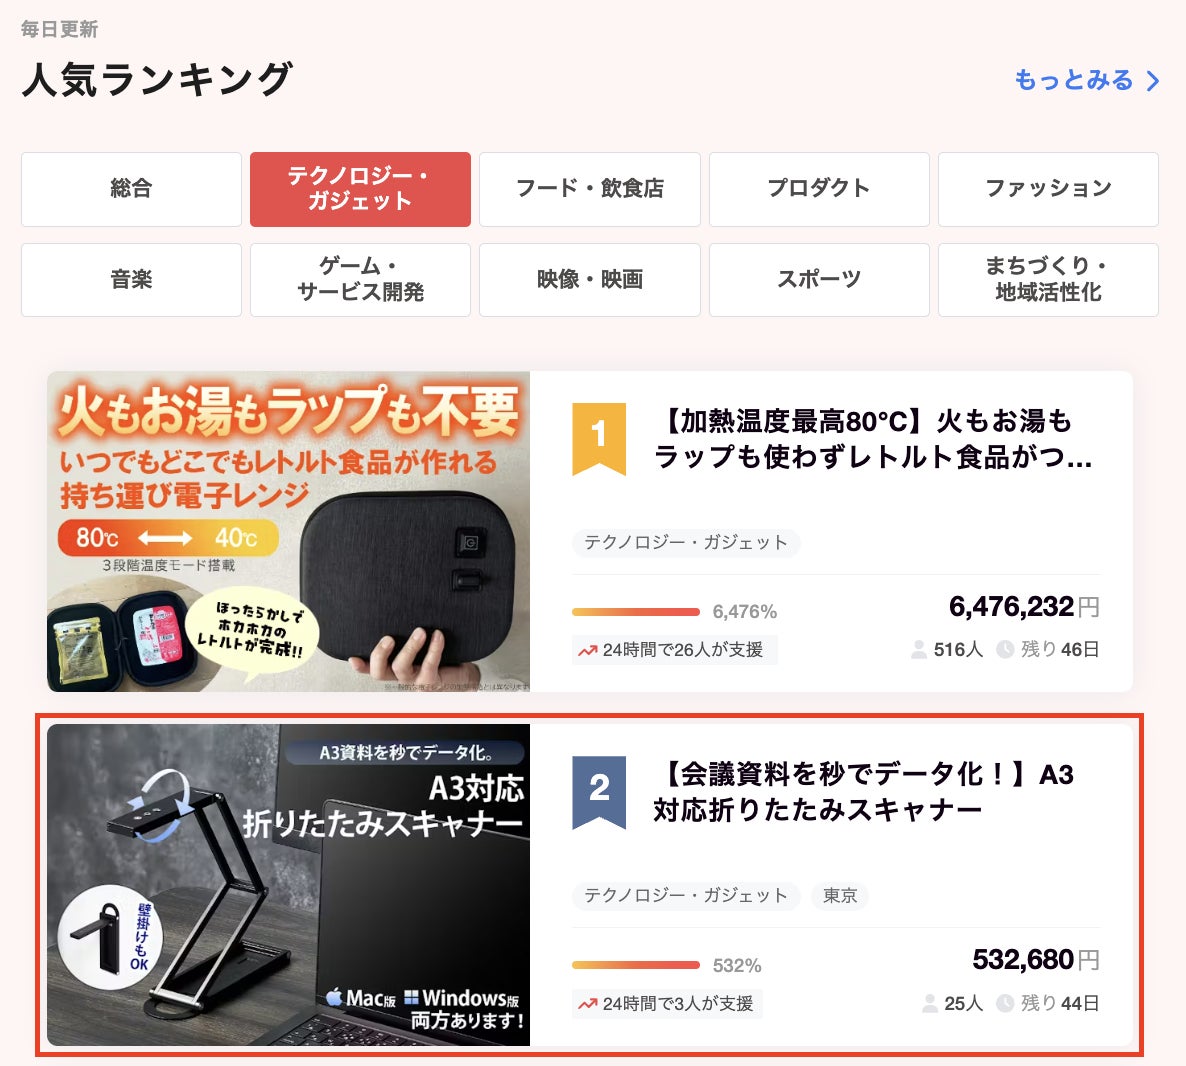Viewport: 1186px width, 1066px height.
Task: Click the blue rank 2 ribbon badge
Action: [x=599, y=792]
